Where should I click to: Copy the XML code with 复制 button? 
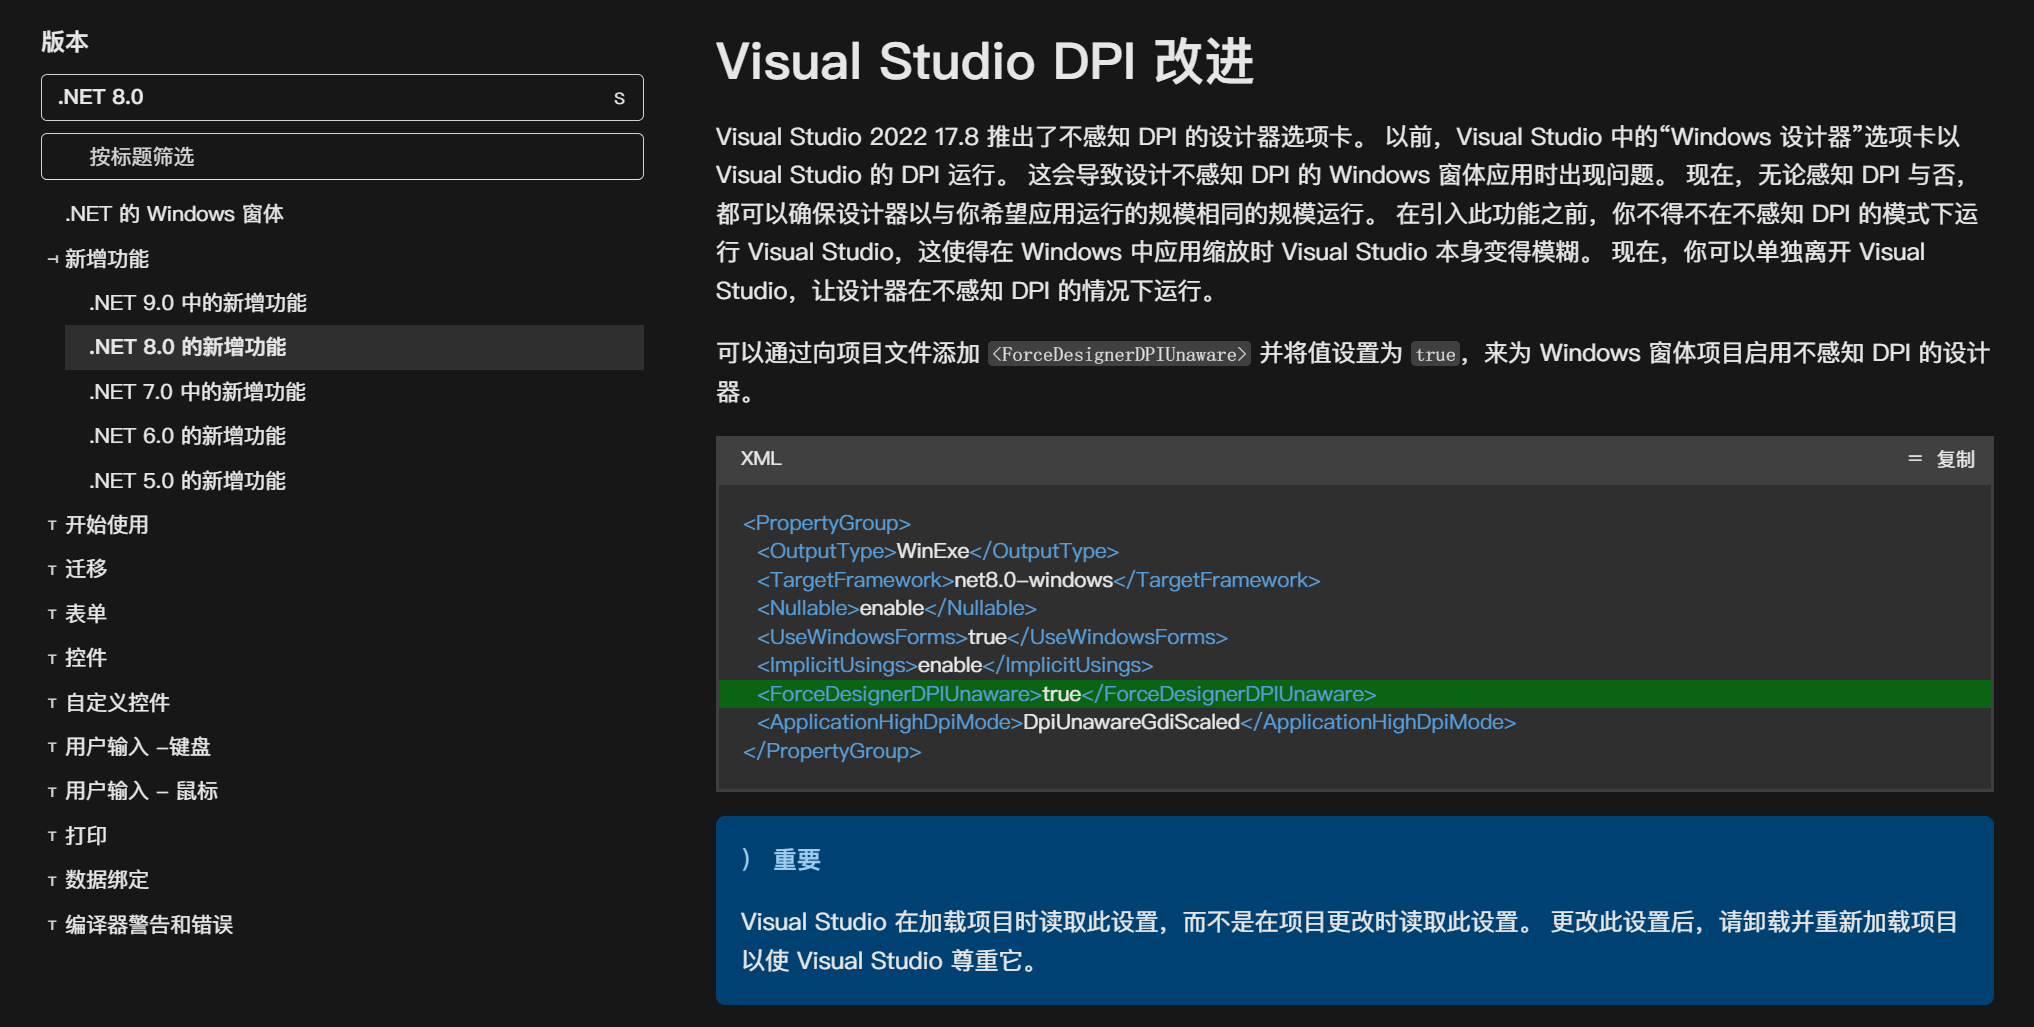coord(1941,459)
